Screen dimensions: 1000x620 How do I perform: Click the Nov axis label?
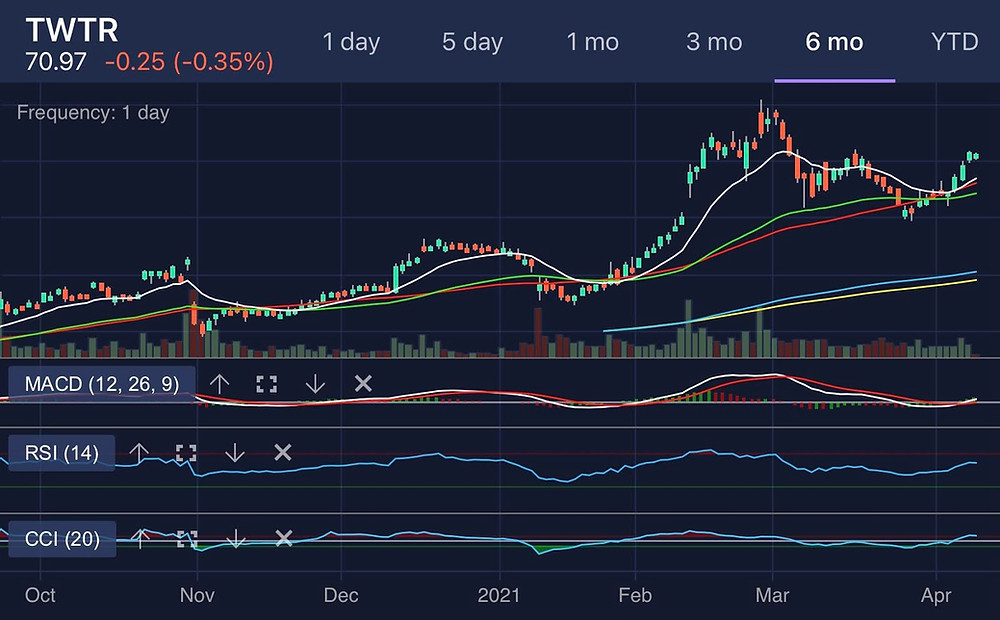coord(197,595)
